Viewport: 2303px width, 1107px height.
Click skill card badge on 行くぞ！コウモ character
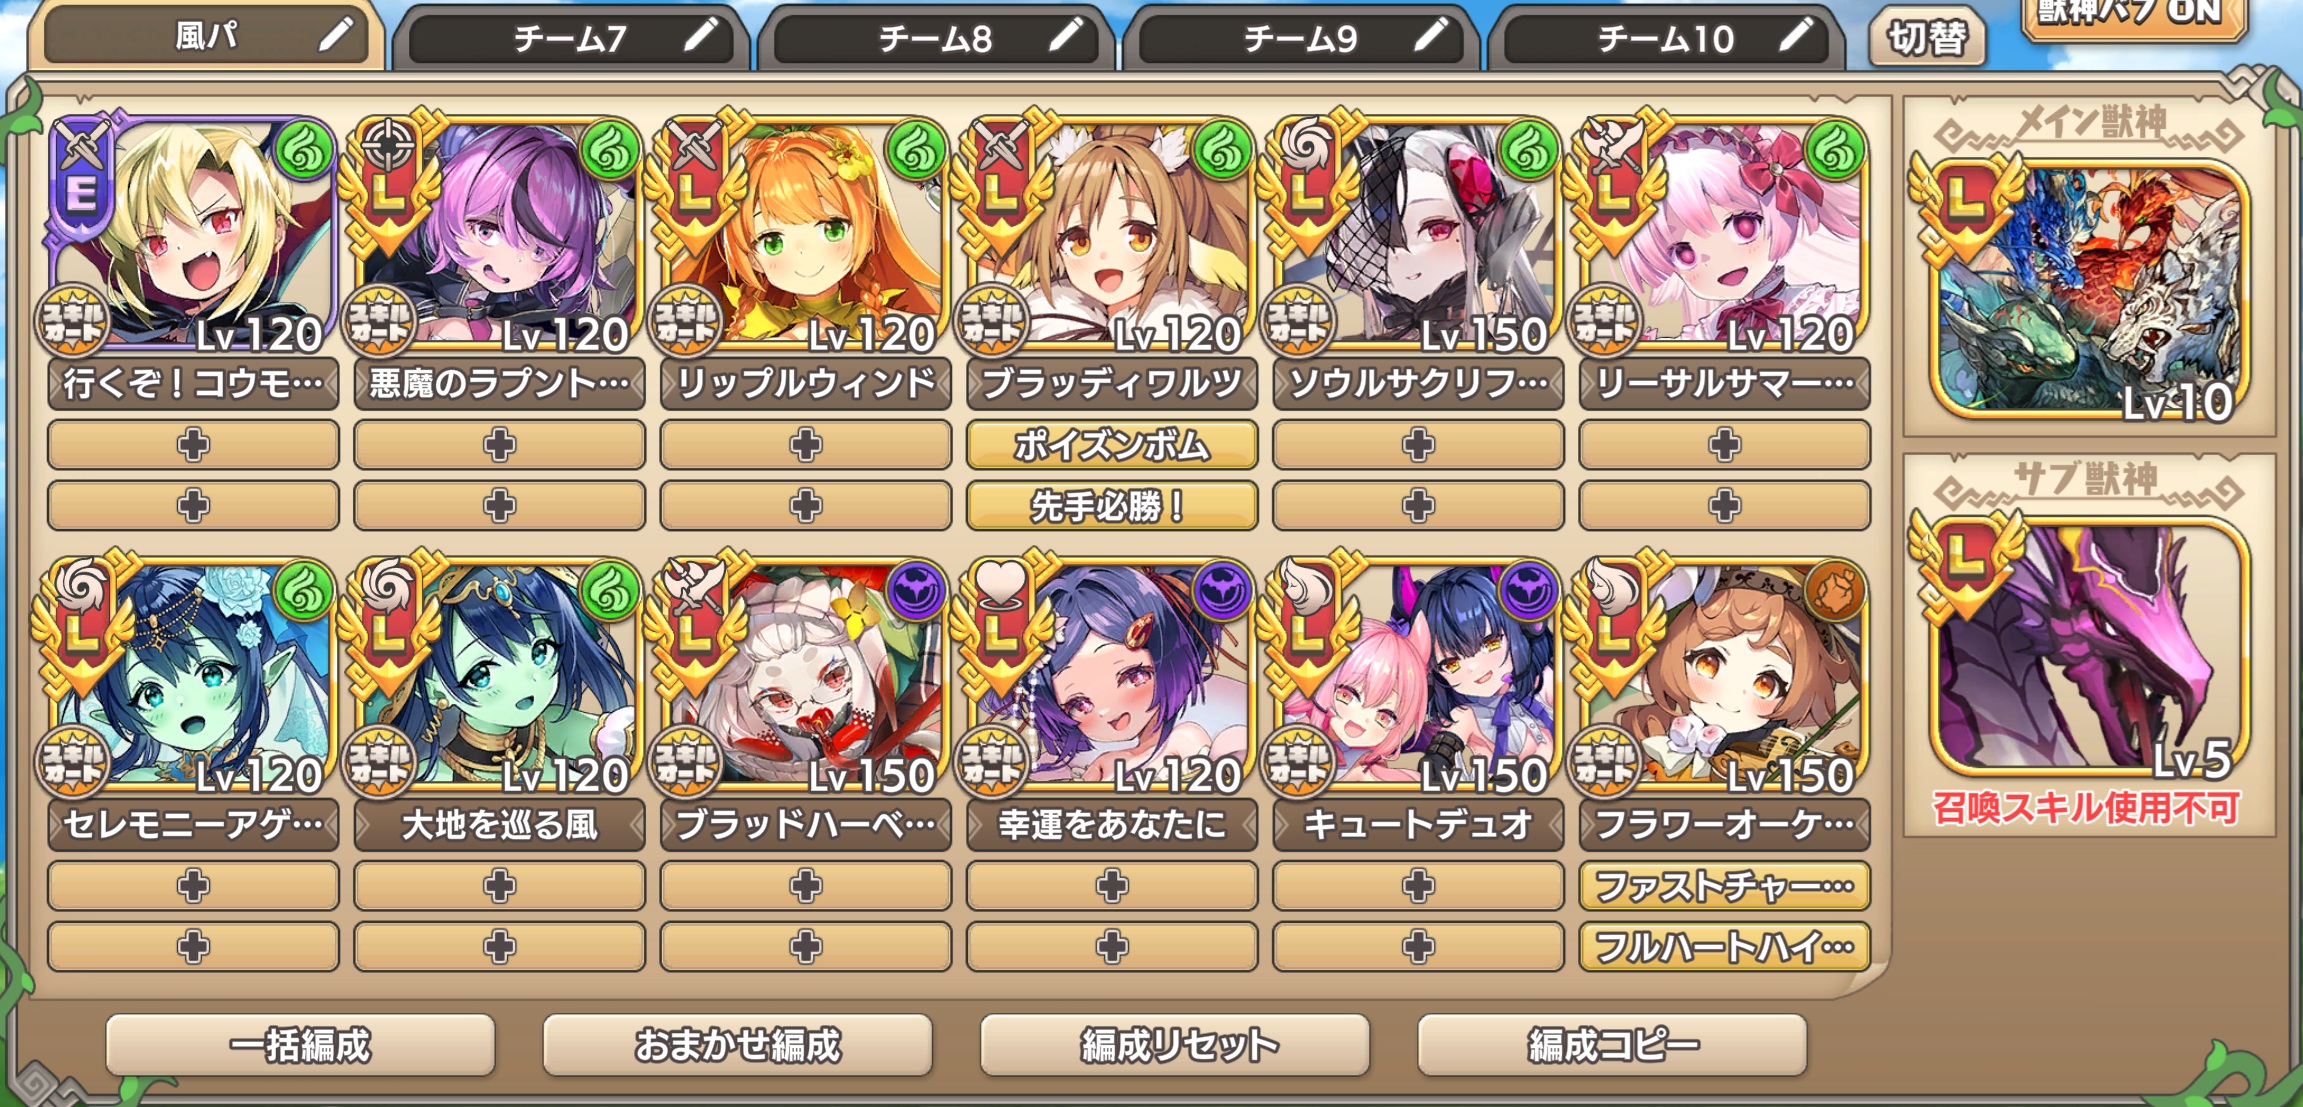pos(73,321)
